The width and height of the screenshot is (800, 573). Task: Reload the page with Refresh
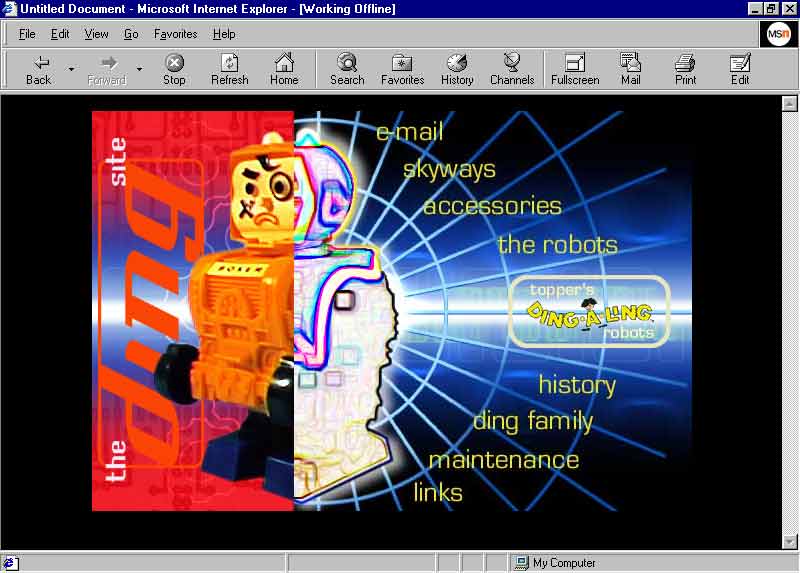[x=230, y=70]
